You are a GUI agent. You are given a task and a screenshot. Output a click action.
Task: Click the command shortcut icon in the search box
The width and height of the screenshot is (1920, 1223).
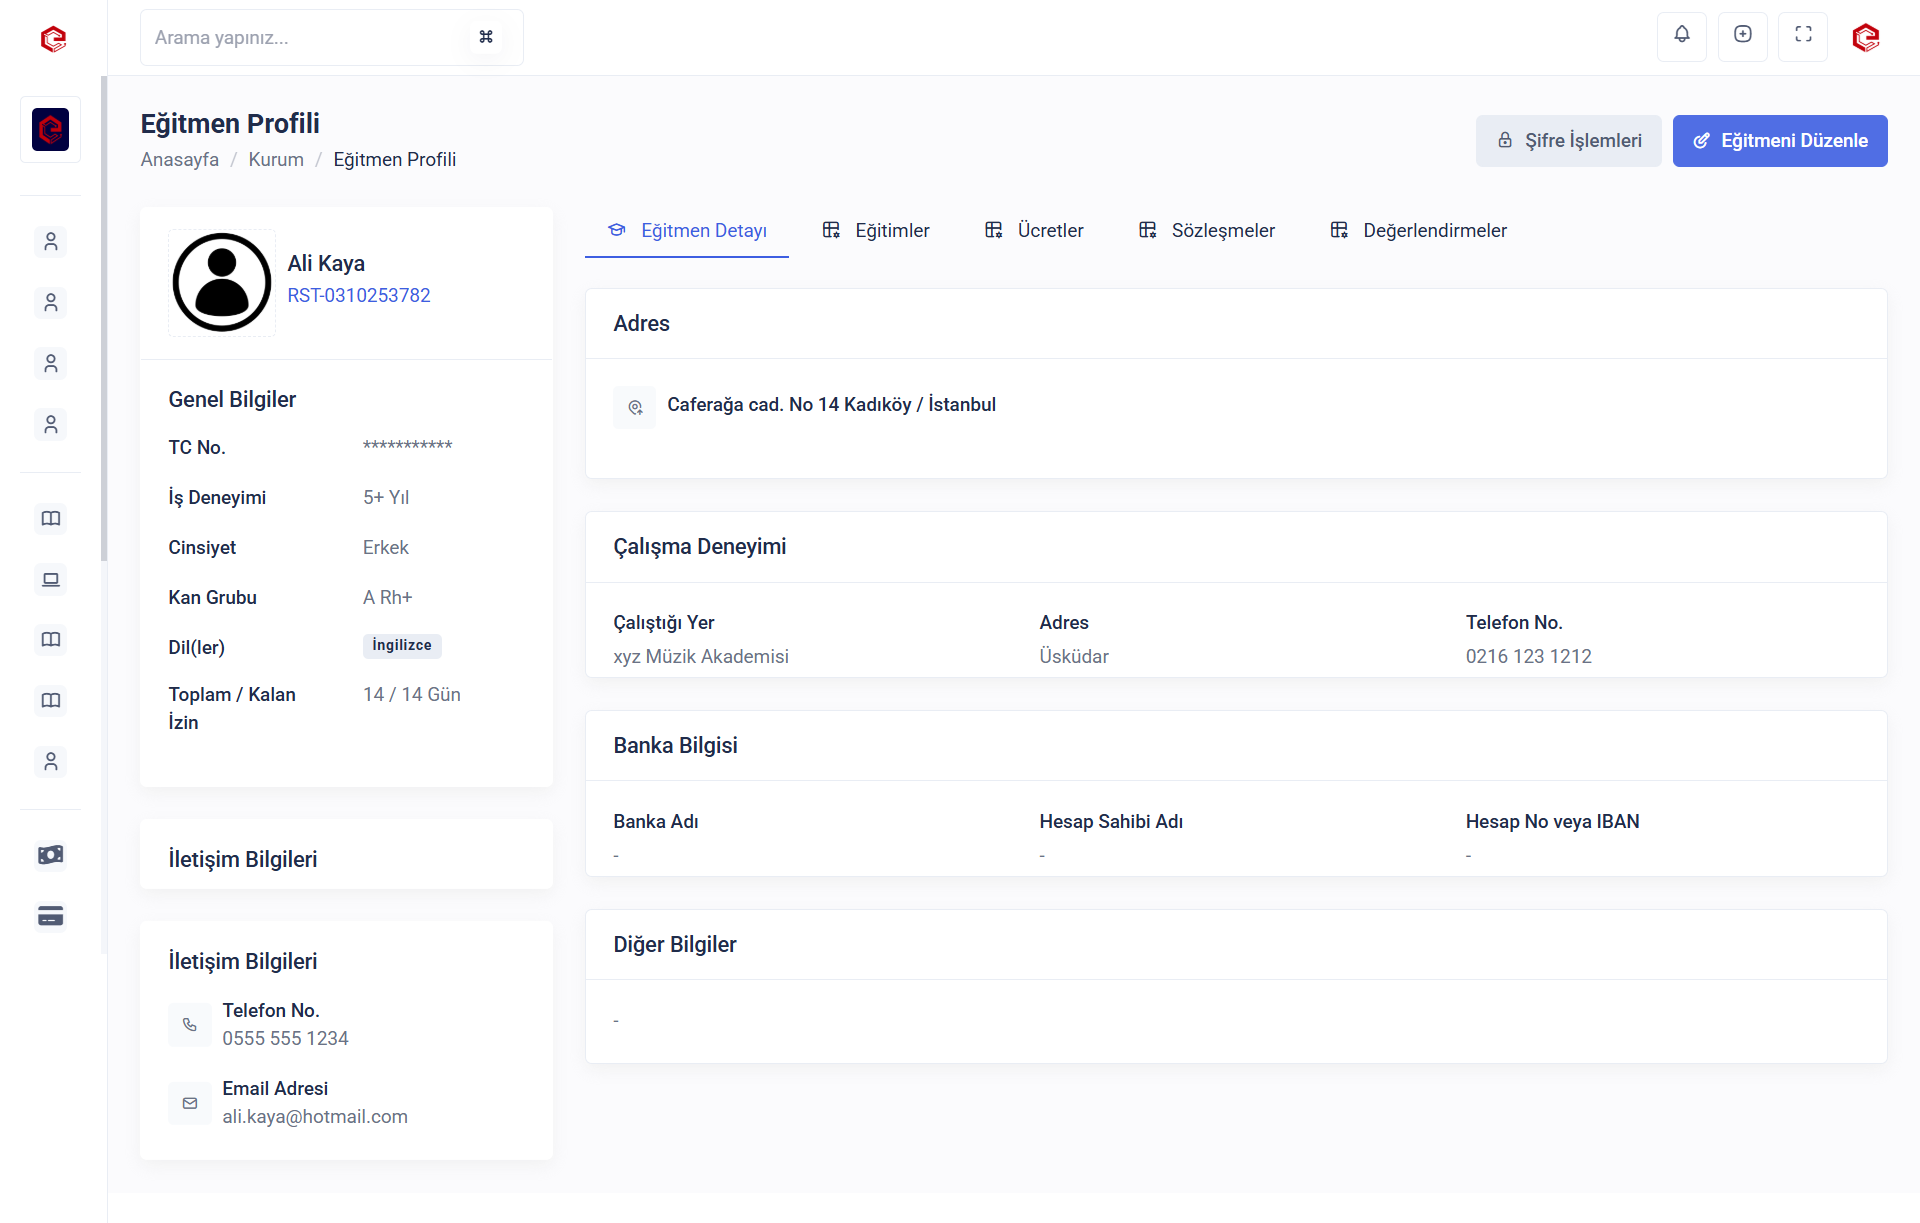pyautogui.click(x=486, y=37)
